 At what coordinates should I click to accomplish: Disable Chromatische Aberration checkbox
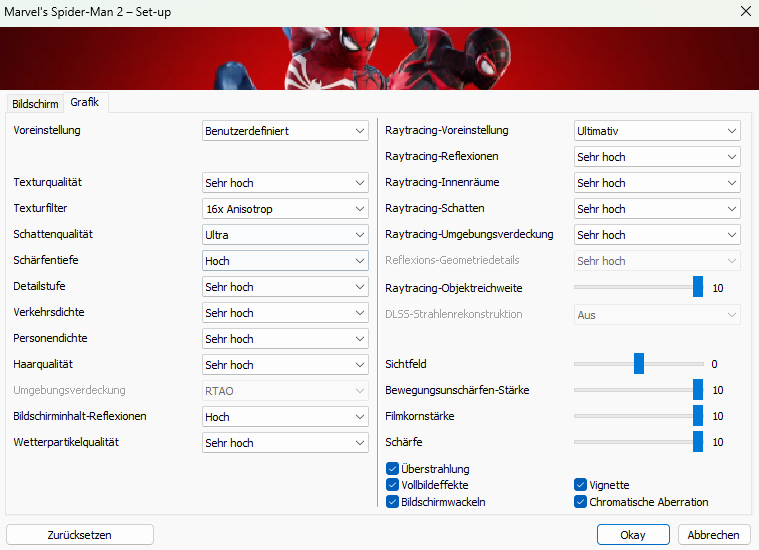(580, 502)
